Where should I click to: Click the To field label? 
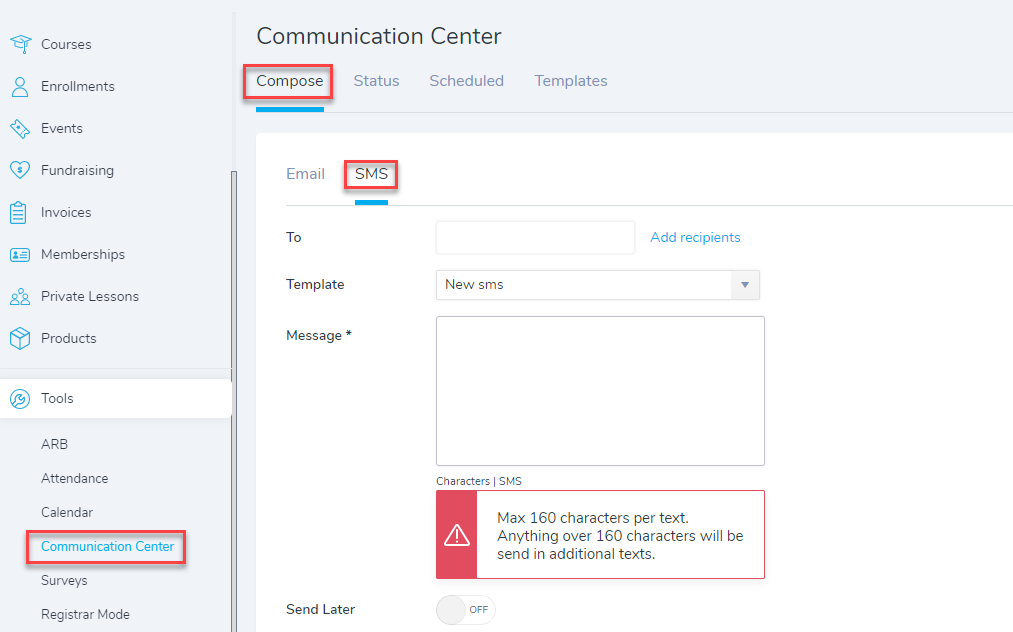click(294, 237)
